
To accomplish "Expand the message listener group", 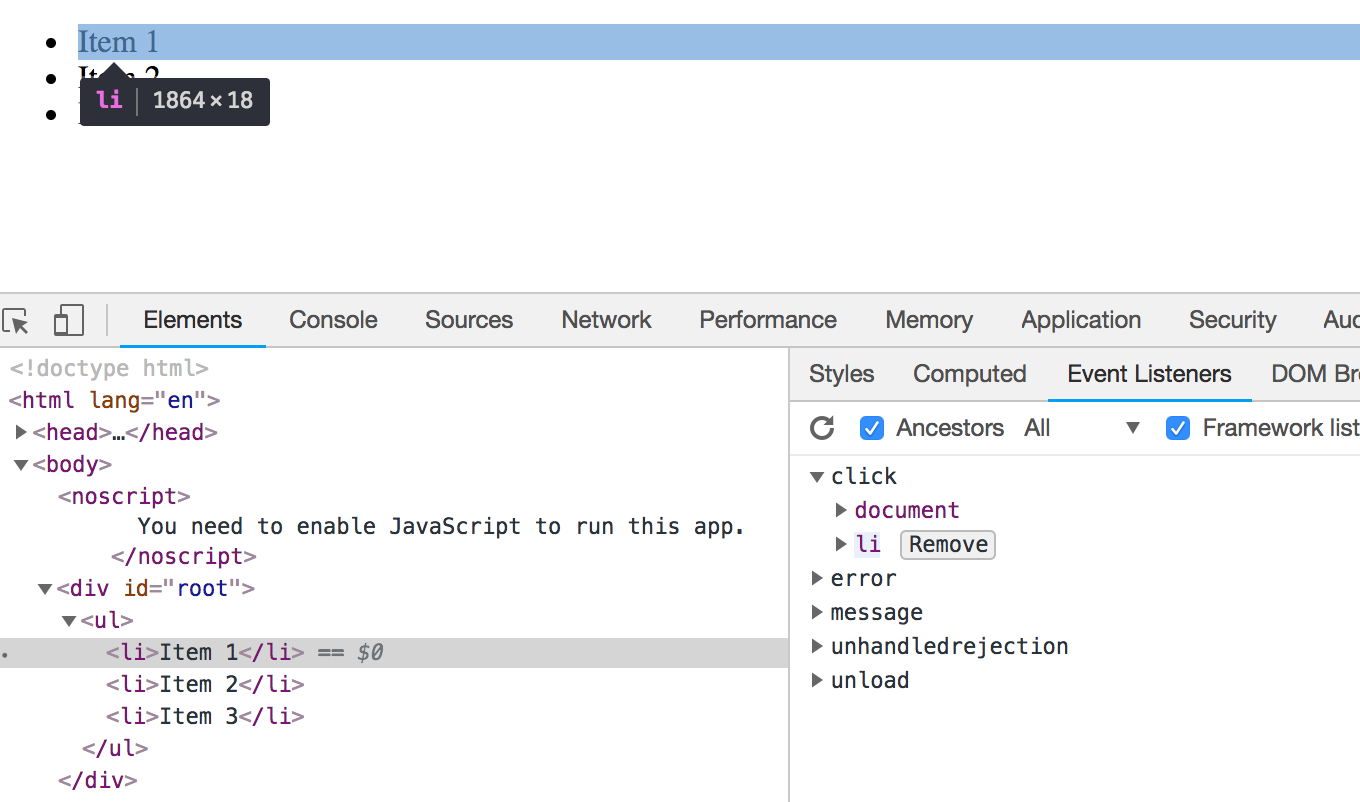I will 817,612.
